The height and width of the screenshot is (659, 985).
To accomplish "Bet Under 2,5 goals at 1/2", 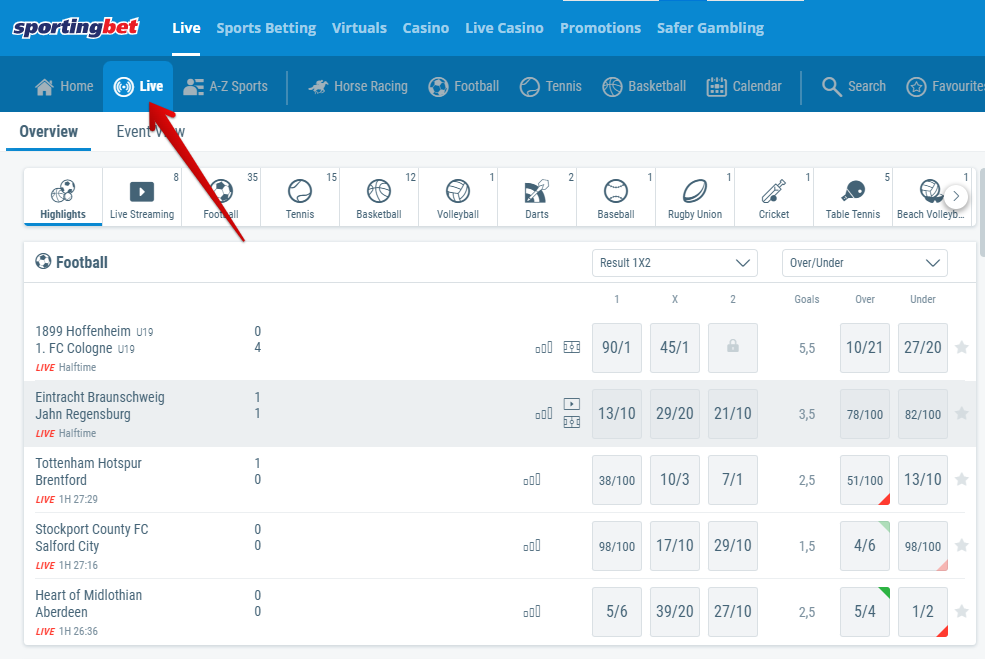I will 923,612.
